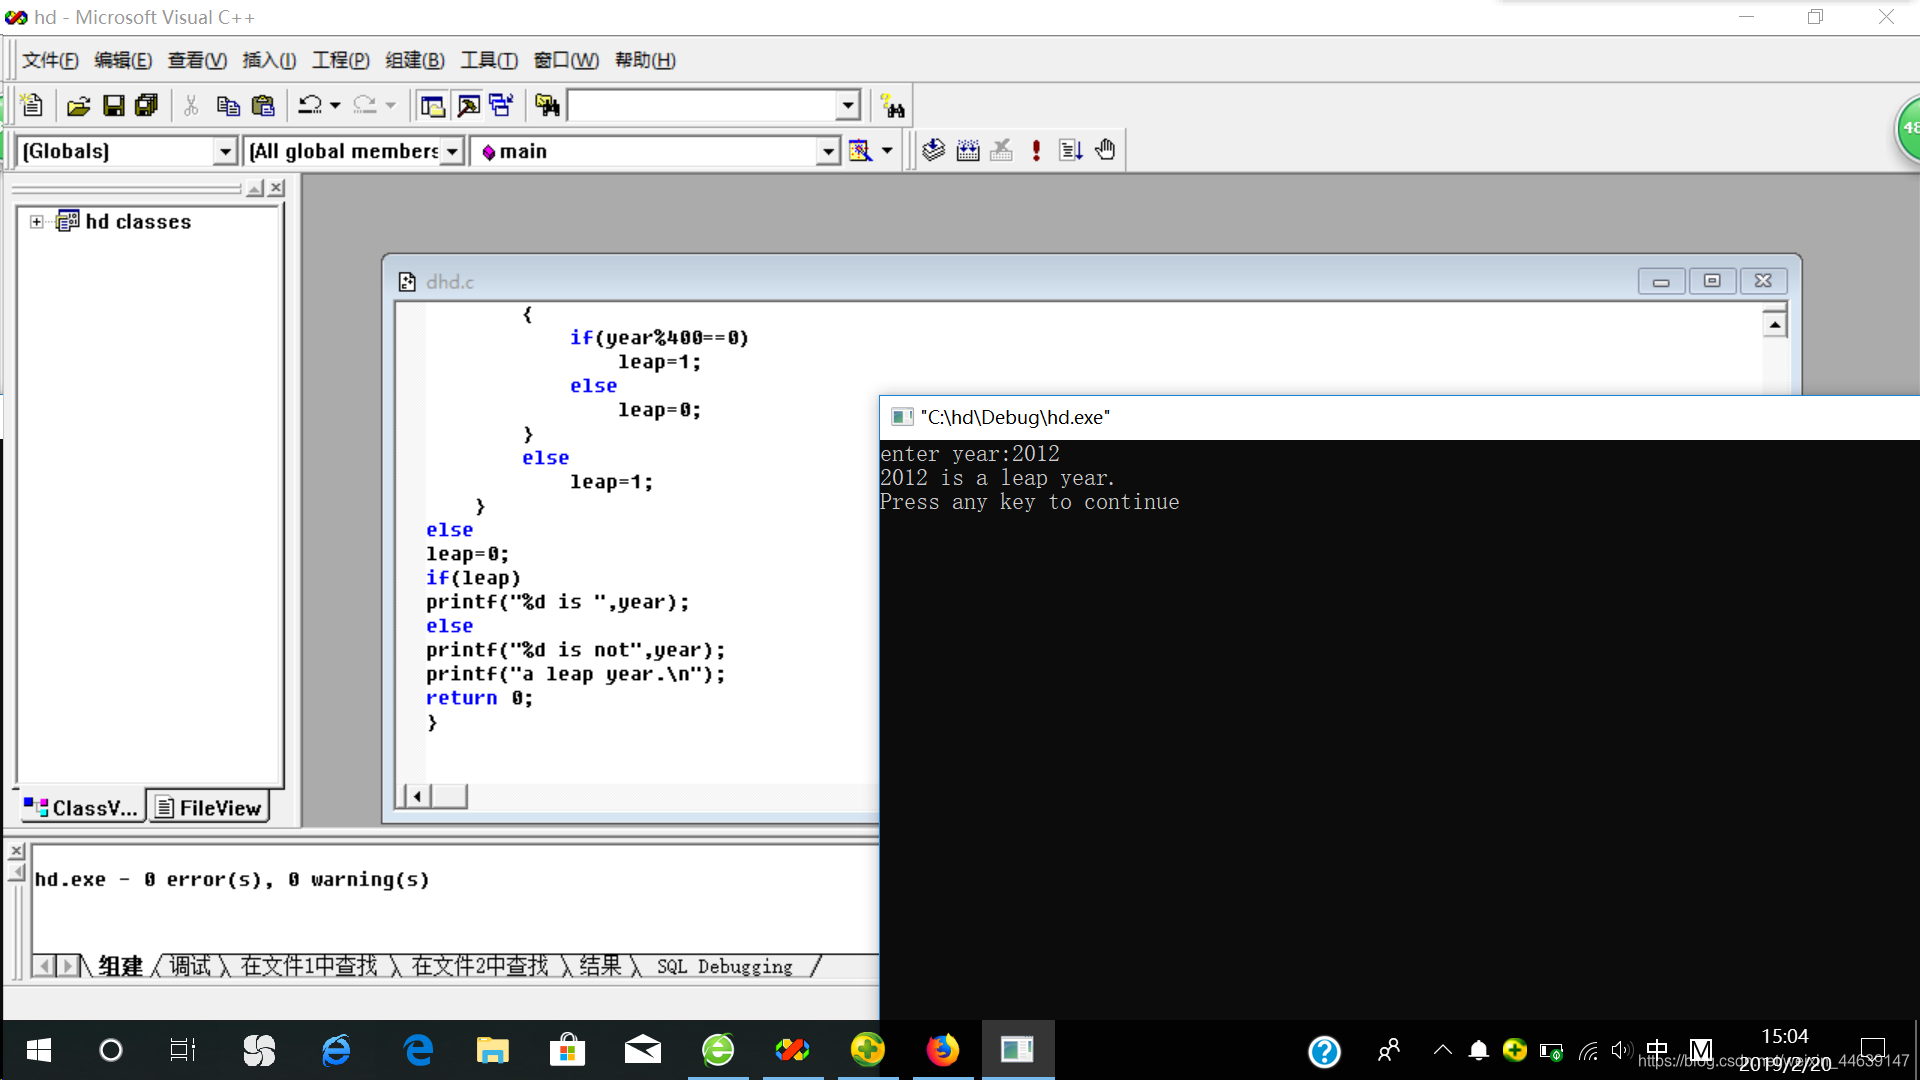Click the Cut scissors icon
Image resolution: width=1920 pixels, height=1080 pixels.
pos(191,105)
